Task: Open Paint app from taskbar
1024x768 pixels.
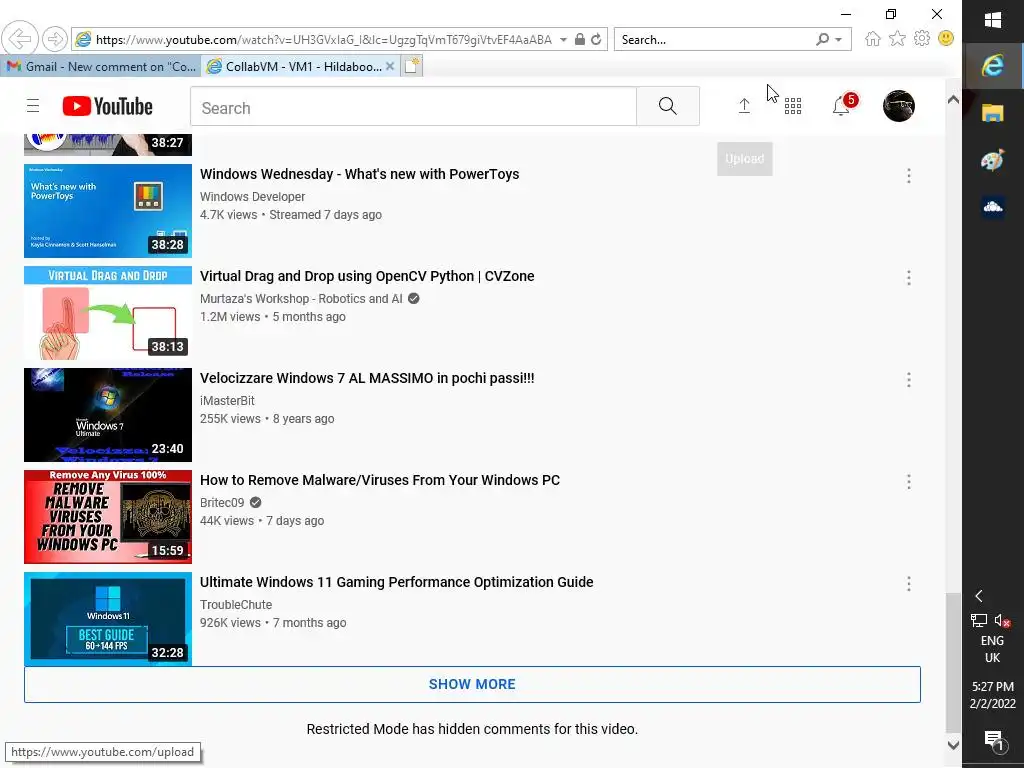Action: (x=993, y=160)
